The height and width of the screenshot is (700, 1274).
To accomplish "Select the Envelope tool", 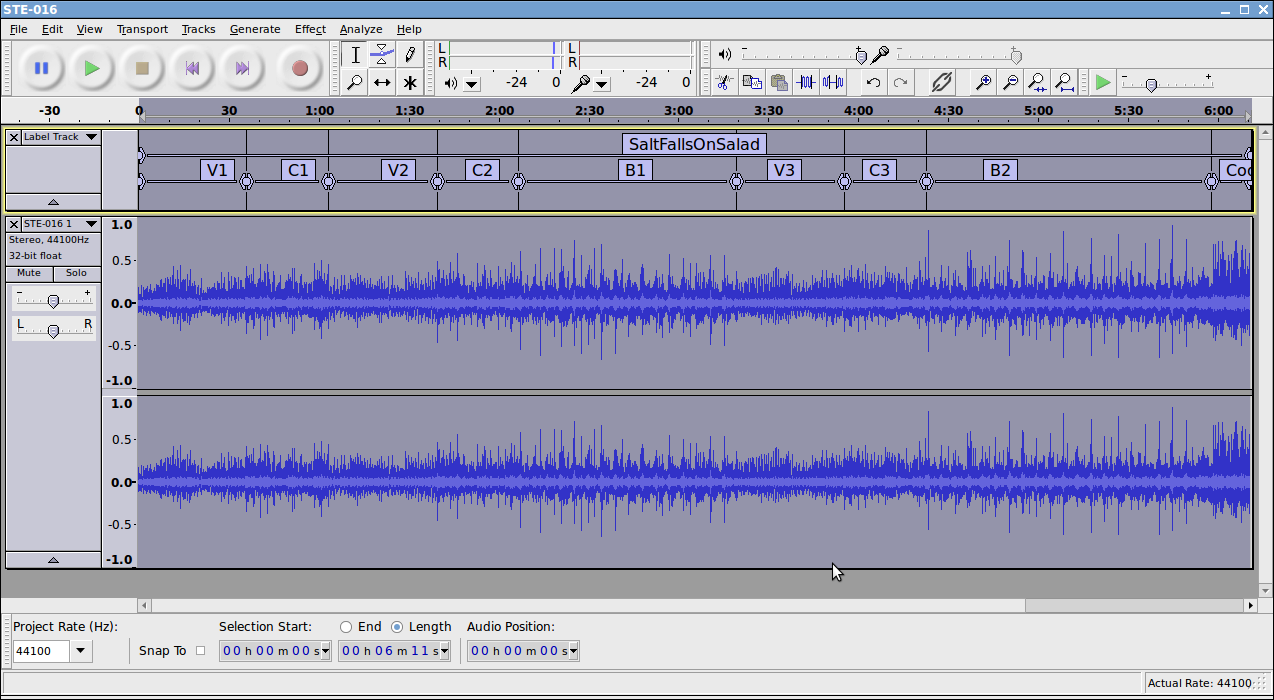I will pyautogui.click(x=381, y=54).
